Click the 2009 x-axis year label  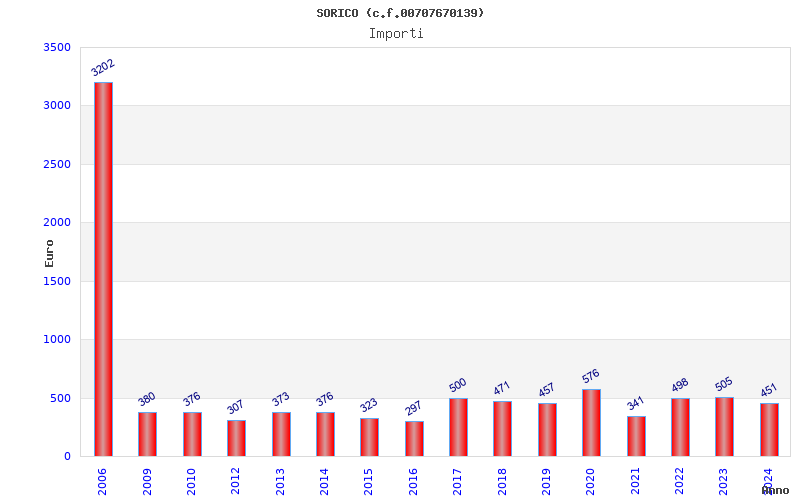pyautogui.click(x=147, y=482)
